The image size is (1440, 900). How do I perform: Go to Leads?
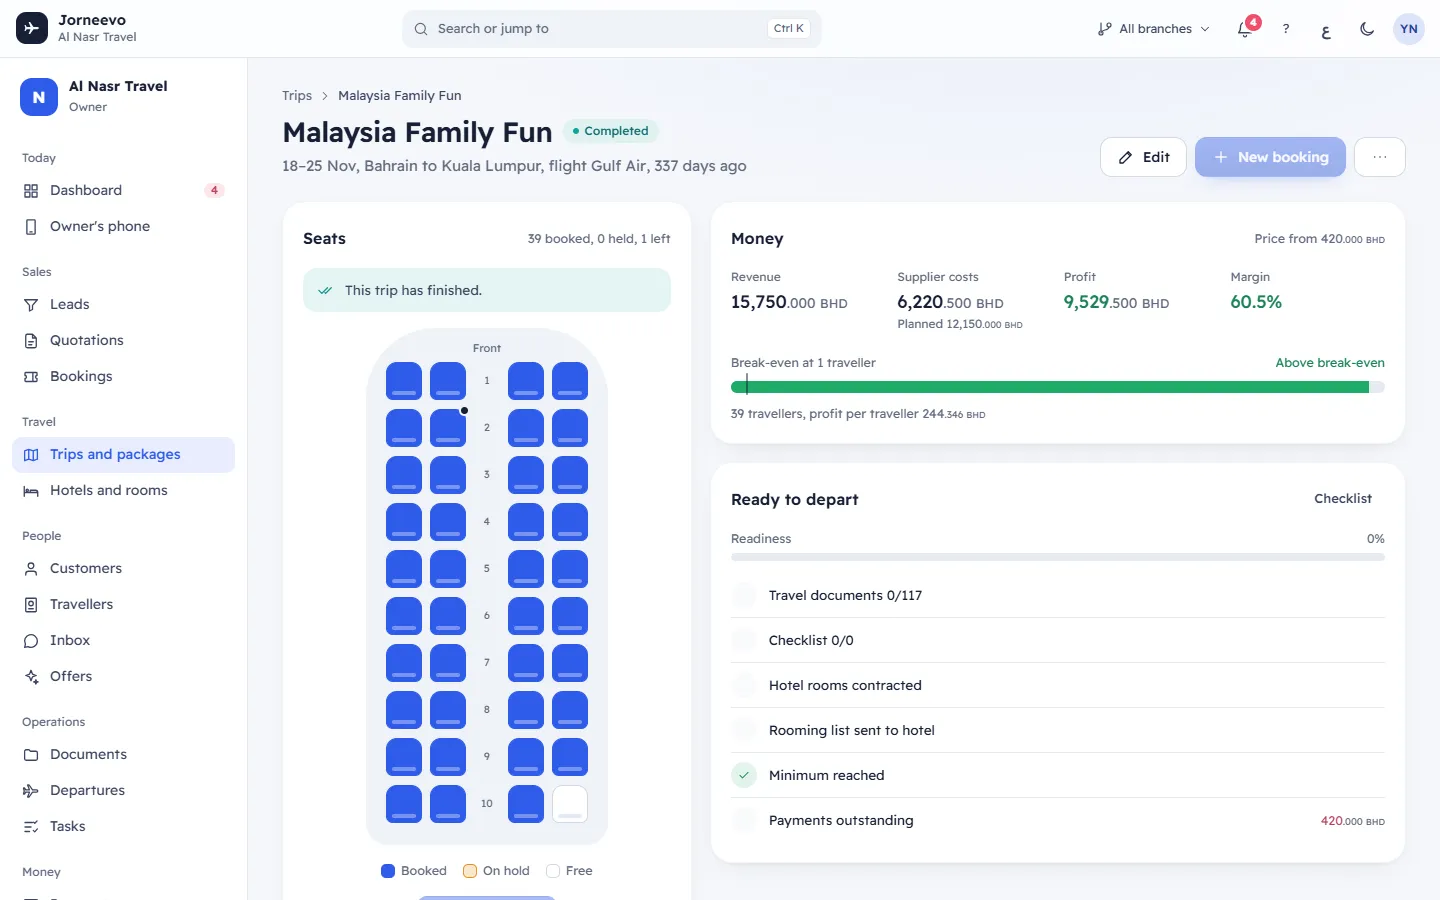tap(123, 304)
